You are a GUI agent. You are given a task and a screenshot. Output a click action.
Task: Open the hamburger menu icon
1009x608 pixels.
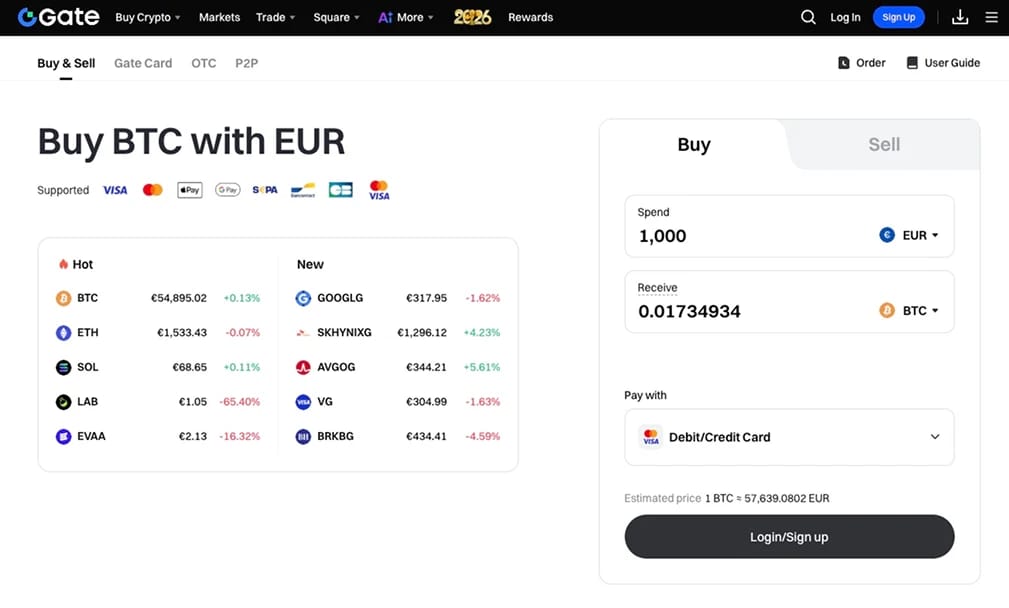[x=991, y=17]
